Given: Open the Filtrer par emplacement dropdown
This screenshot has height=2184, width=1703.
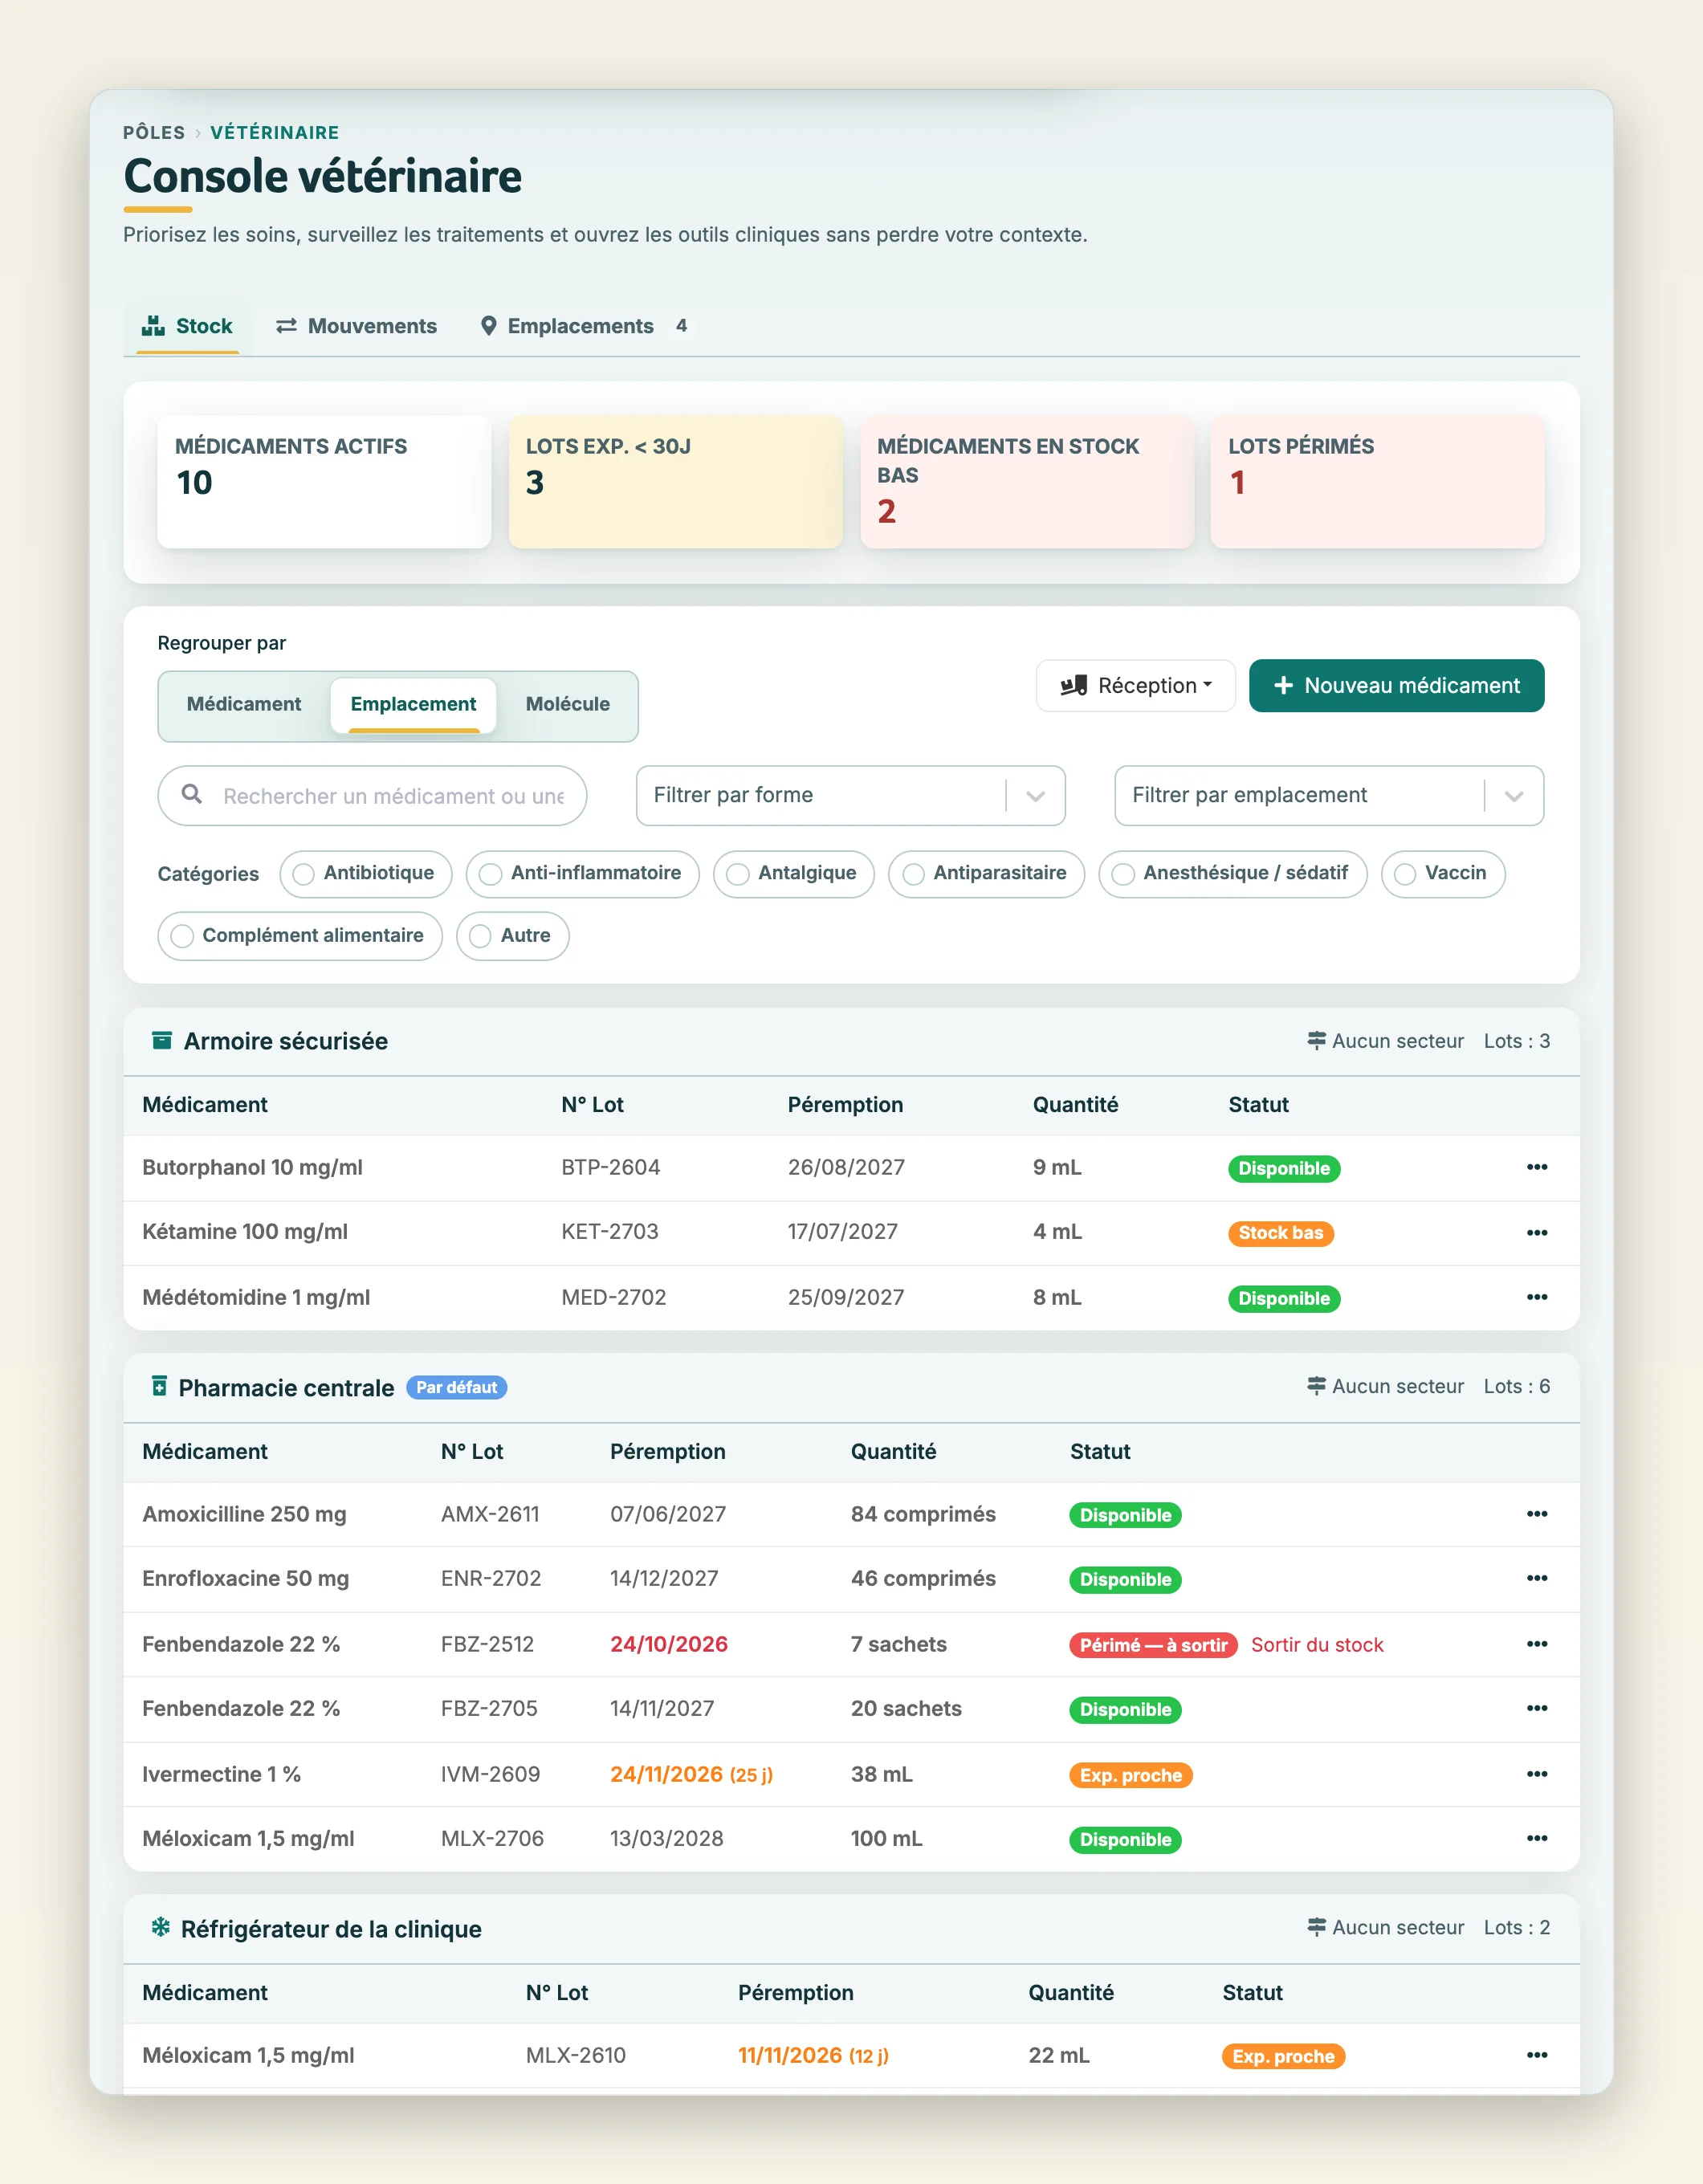Looking at the screenshot, I should tap(1329, 795).
